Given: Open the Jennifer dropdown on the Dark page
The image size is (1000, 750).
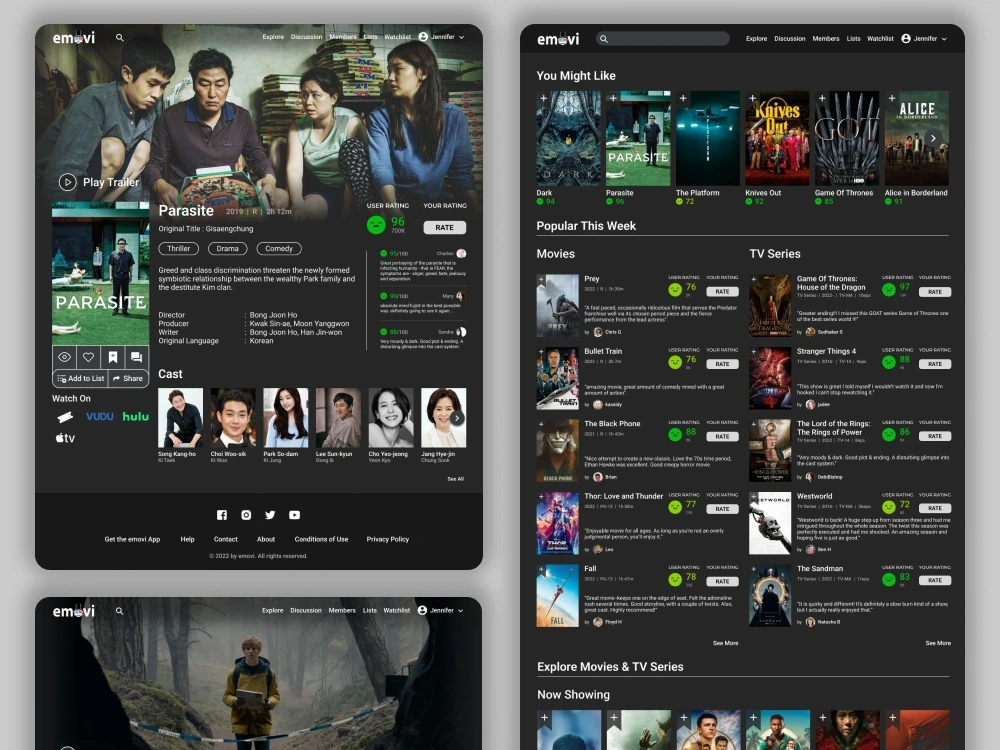Looking at the screenshot, I should point(441,610).
